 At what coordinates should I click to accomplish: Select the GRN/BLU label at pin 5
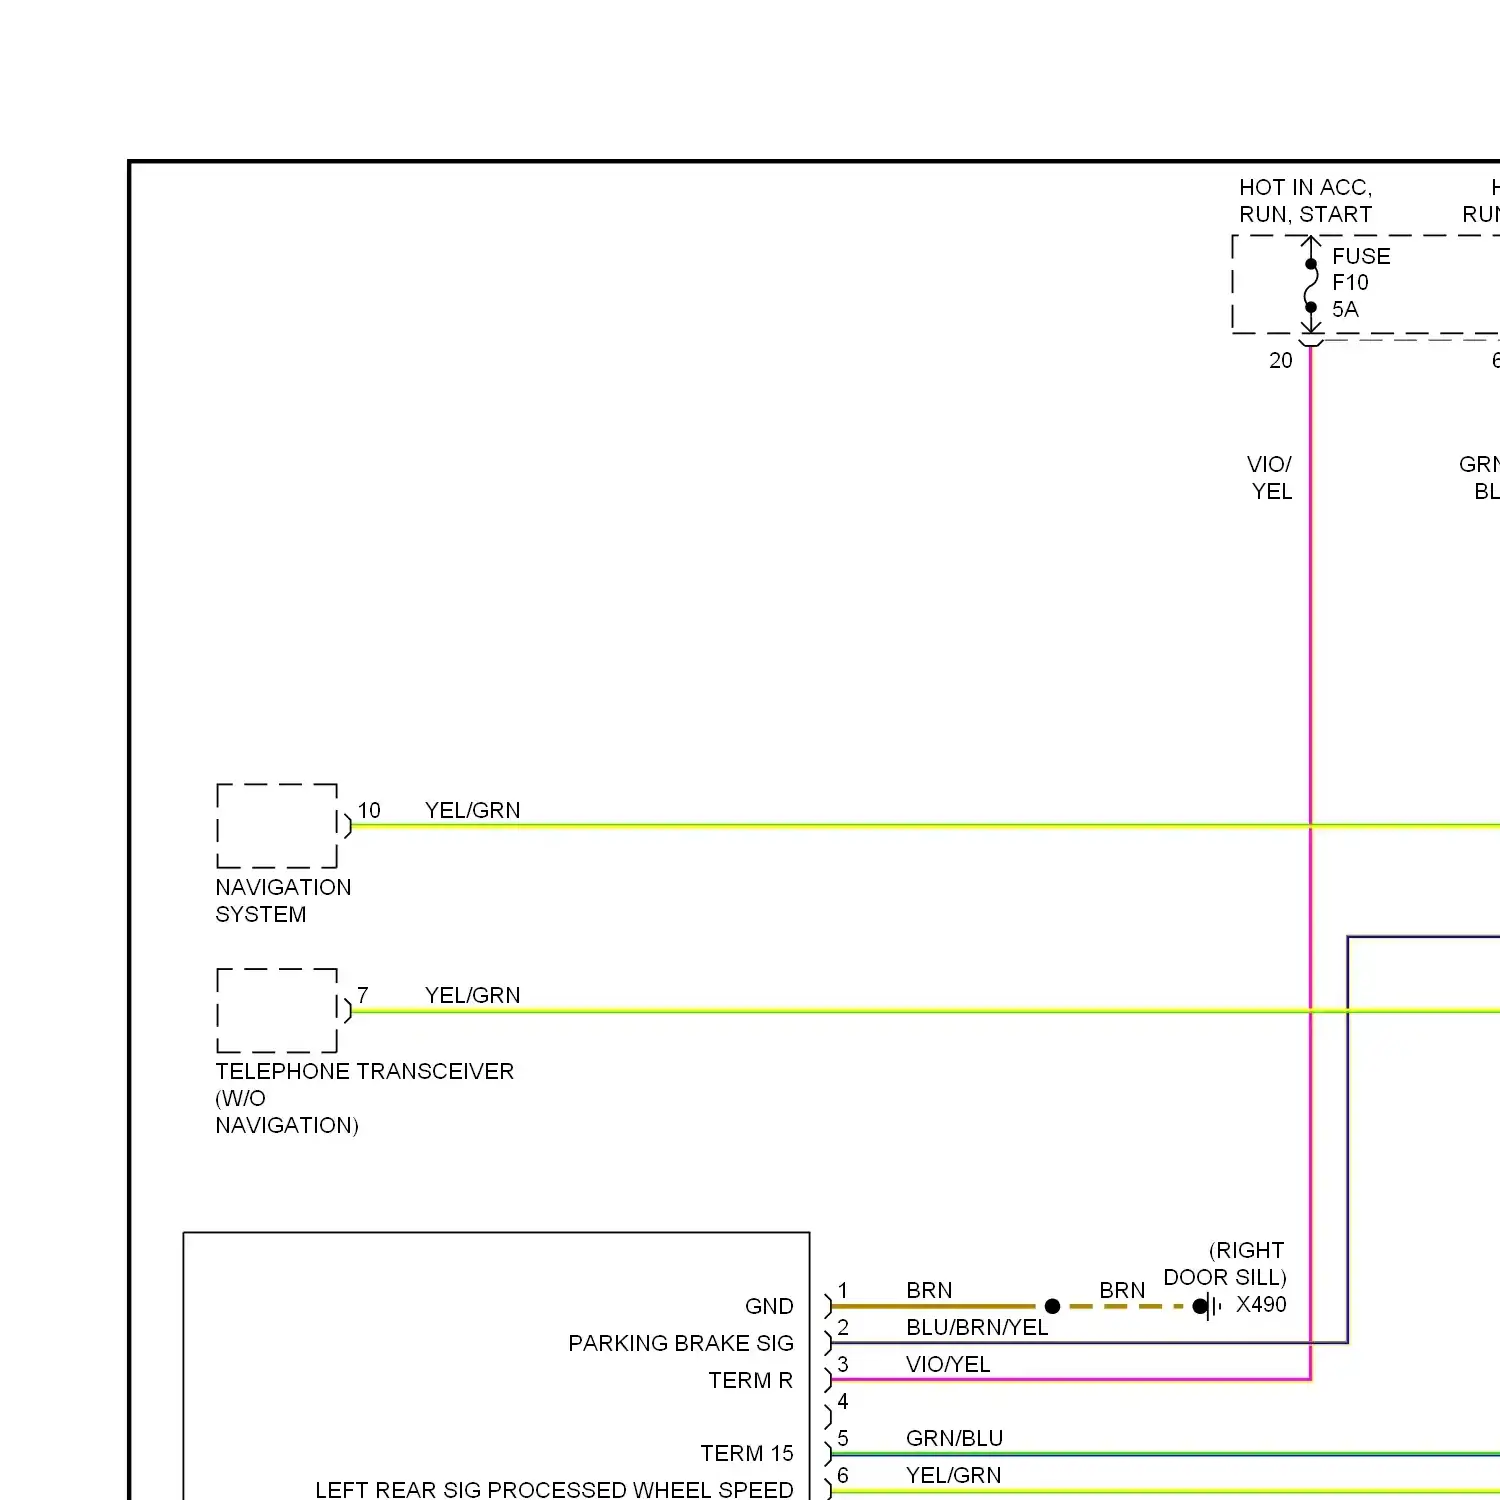(x=954, y=1438)
